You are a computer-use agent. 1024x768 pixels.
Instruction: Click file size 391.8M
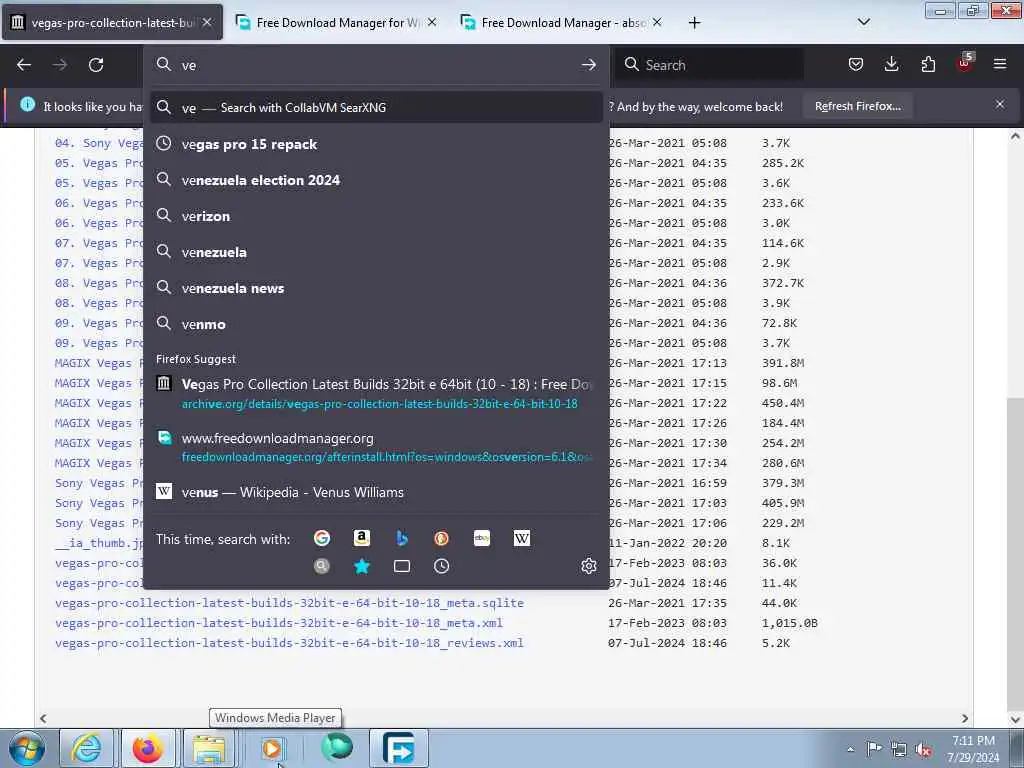click(x=783, y=363)
